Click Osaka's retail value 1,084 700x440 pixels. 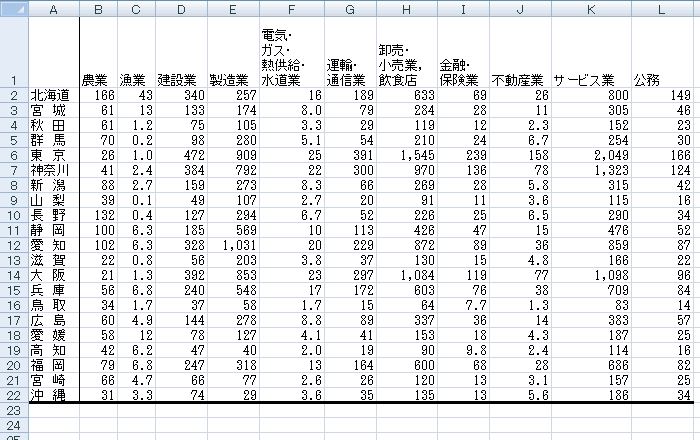pyautogui.click(x=407, y=275)
